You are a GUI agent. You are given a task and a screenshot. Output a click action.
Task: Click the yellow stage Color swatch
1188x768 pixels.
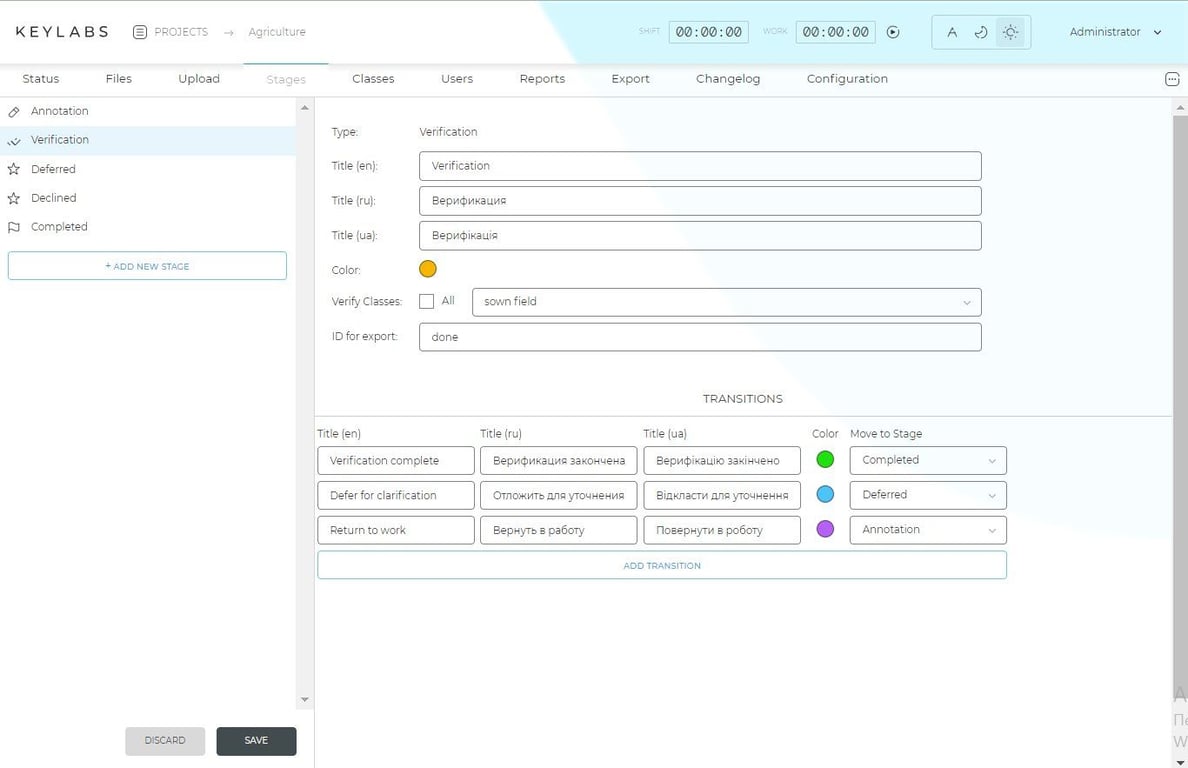coord(427,268)
